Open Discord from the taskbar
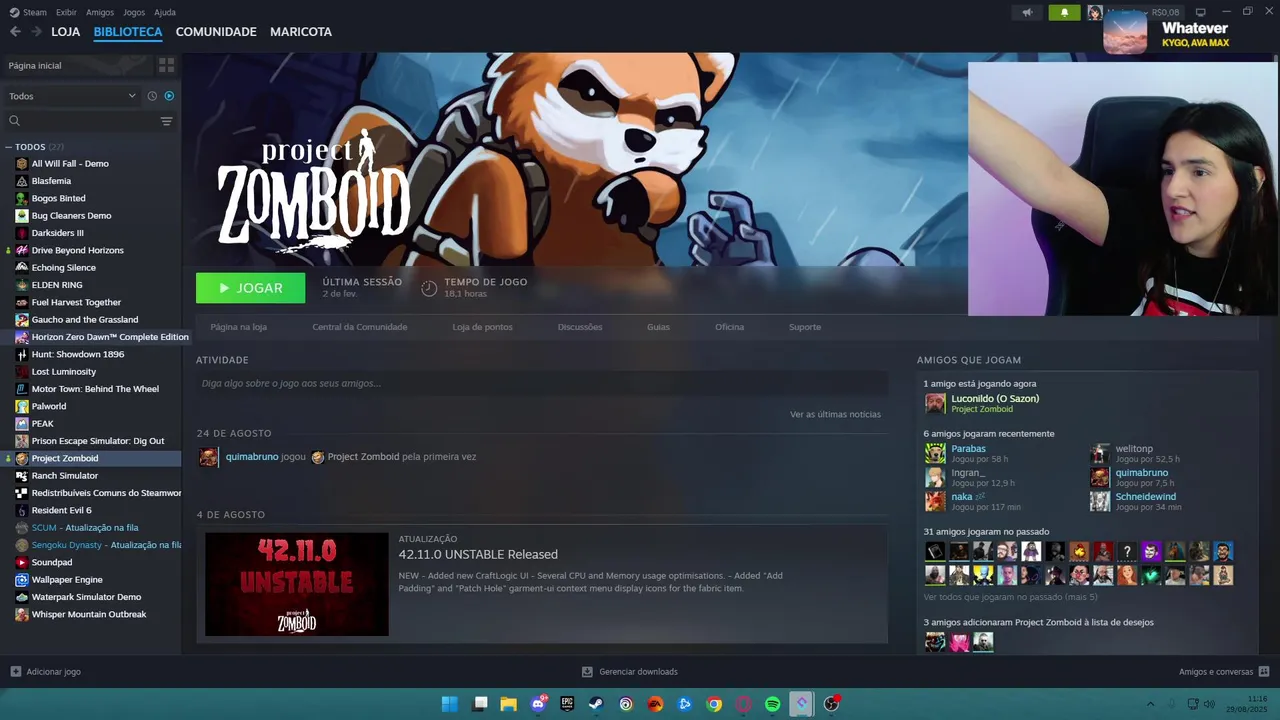 (x=539, y=704)
